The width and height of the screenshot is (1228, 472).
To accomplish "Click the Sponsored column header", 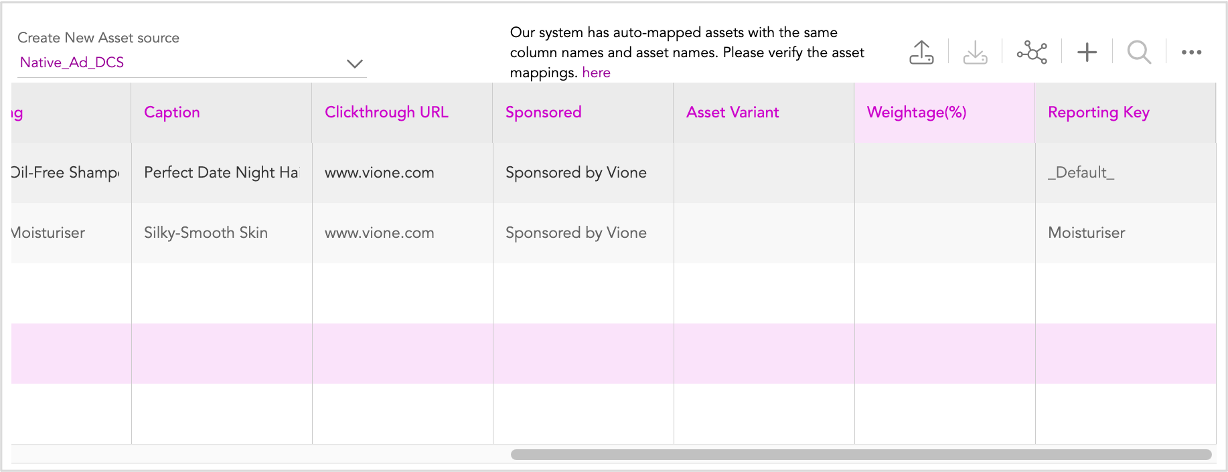I will pos(584,112).
